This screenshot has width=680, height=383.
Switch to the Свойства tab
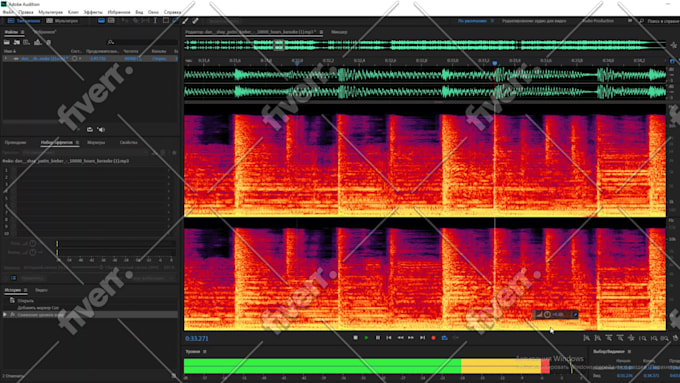128,142
